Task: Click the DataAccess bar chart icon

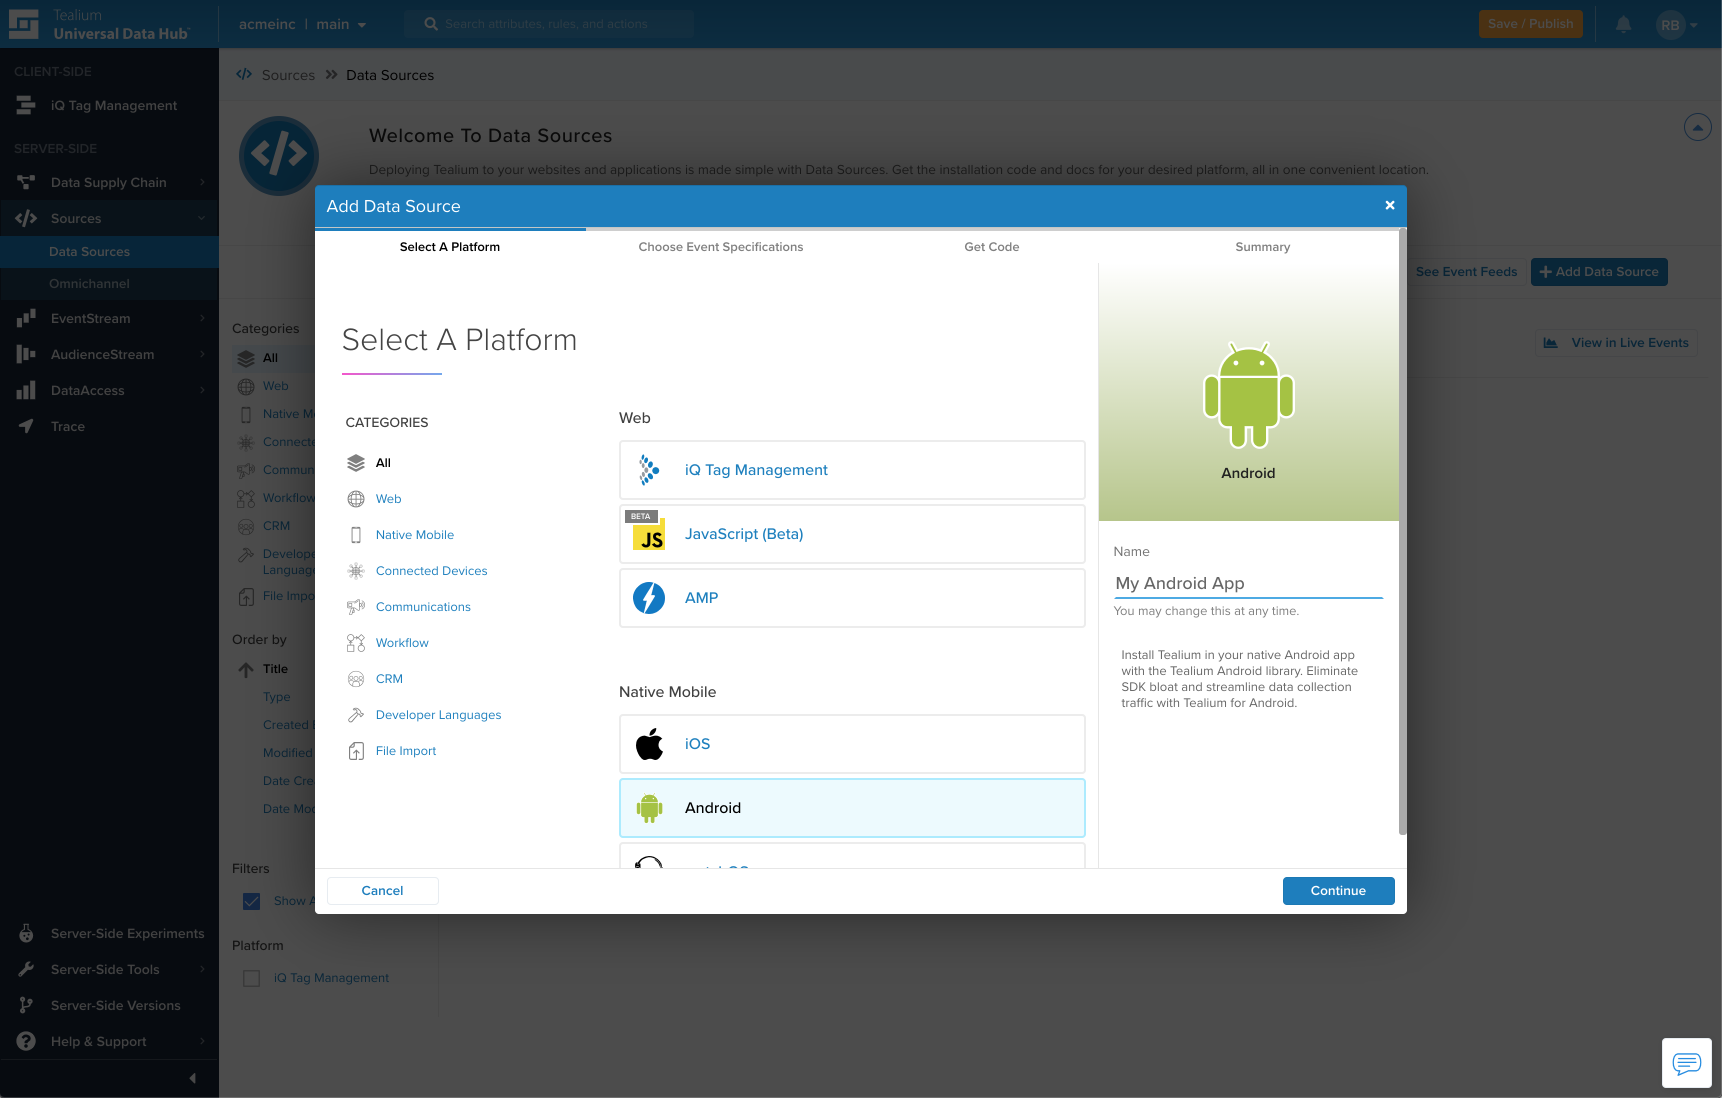Action: tap(26, 390)
